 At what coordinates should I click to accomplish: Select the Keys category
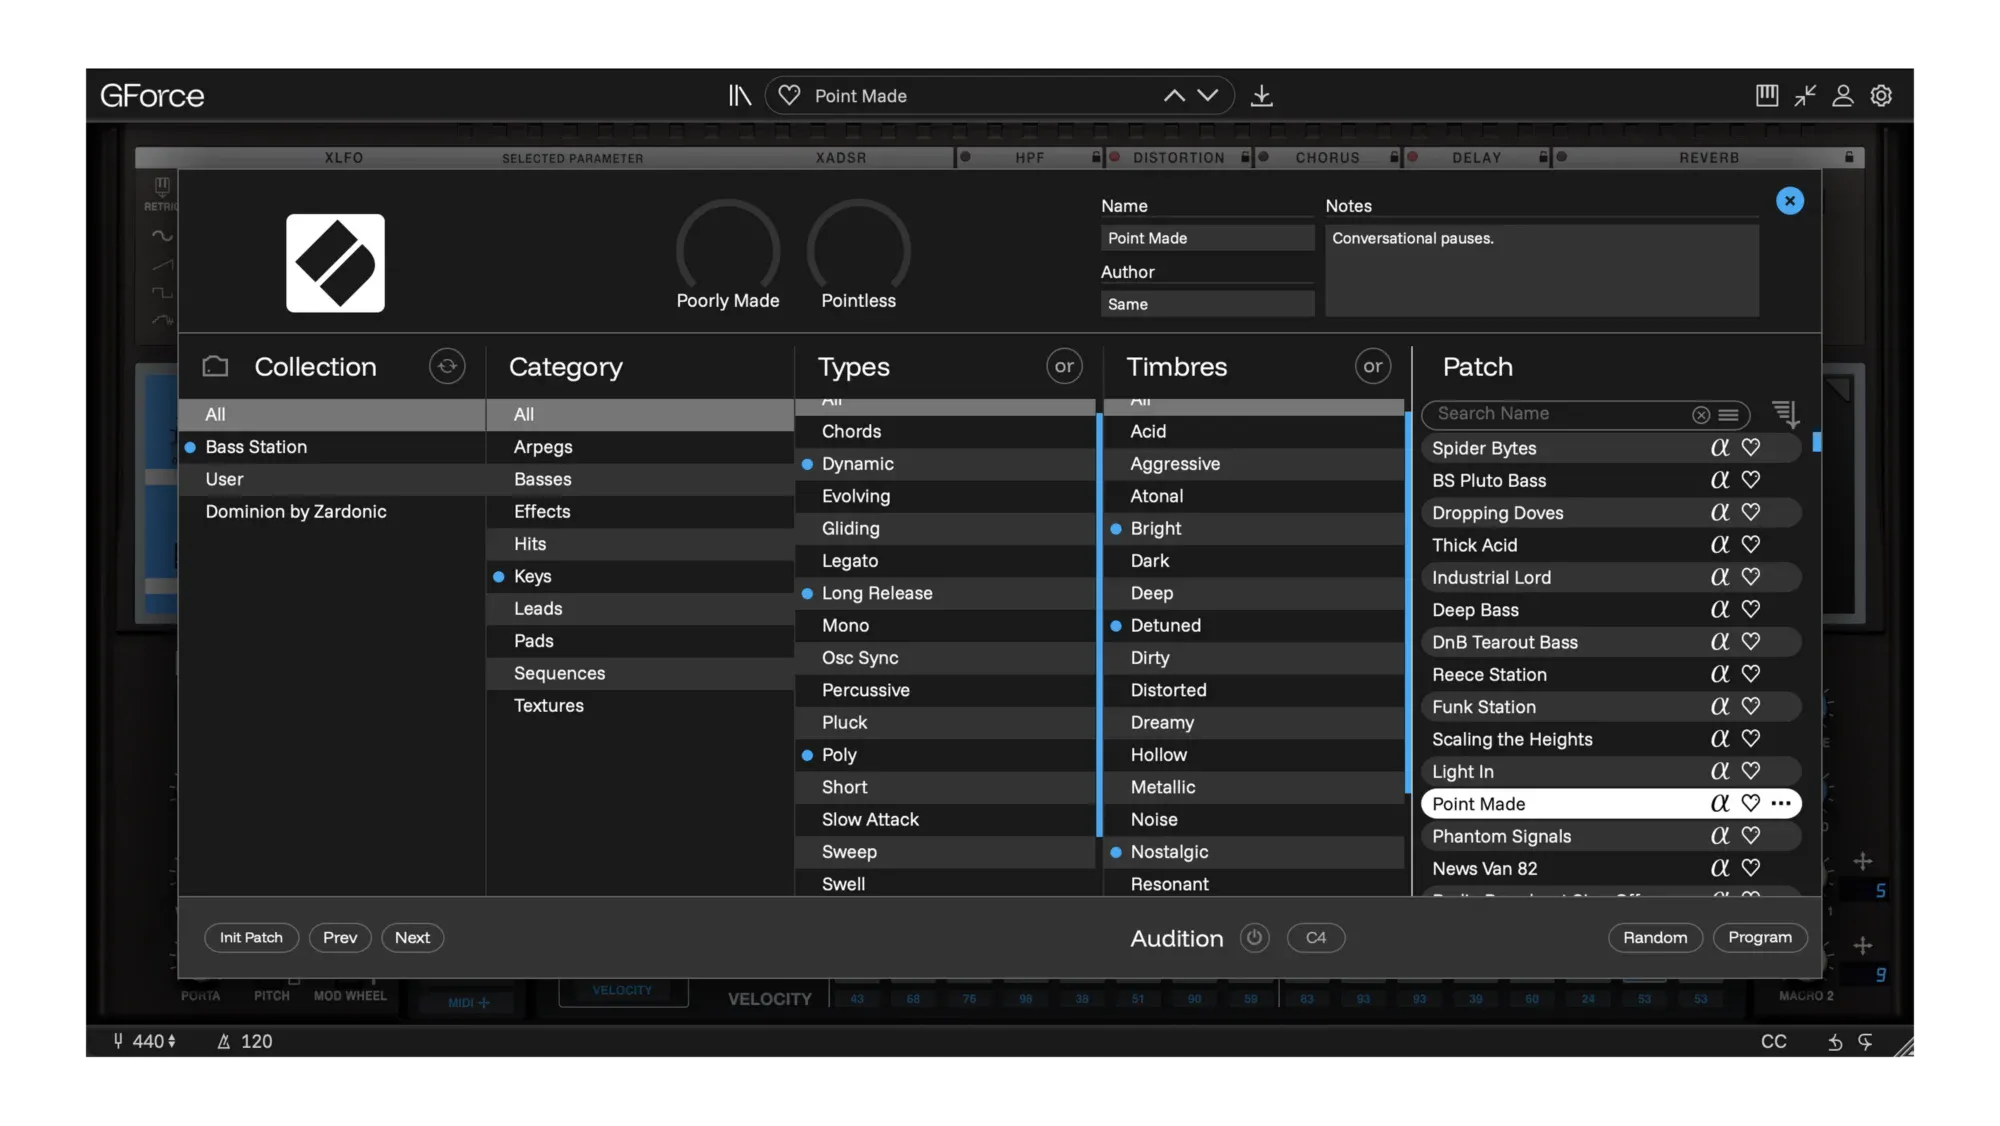(x=640, y=576)
